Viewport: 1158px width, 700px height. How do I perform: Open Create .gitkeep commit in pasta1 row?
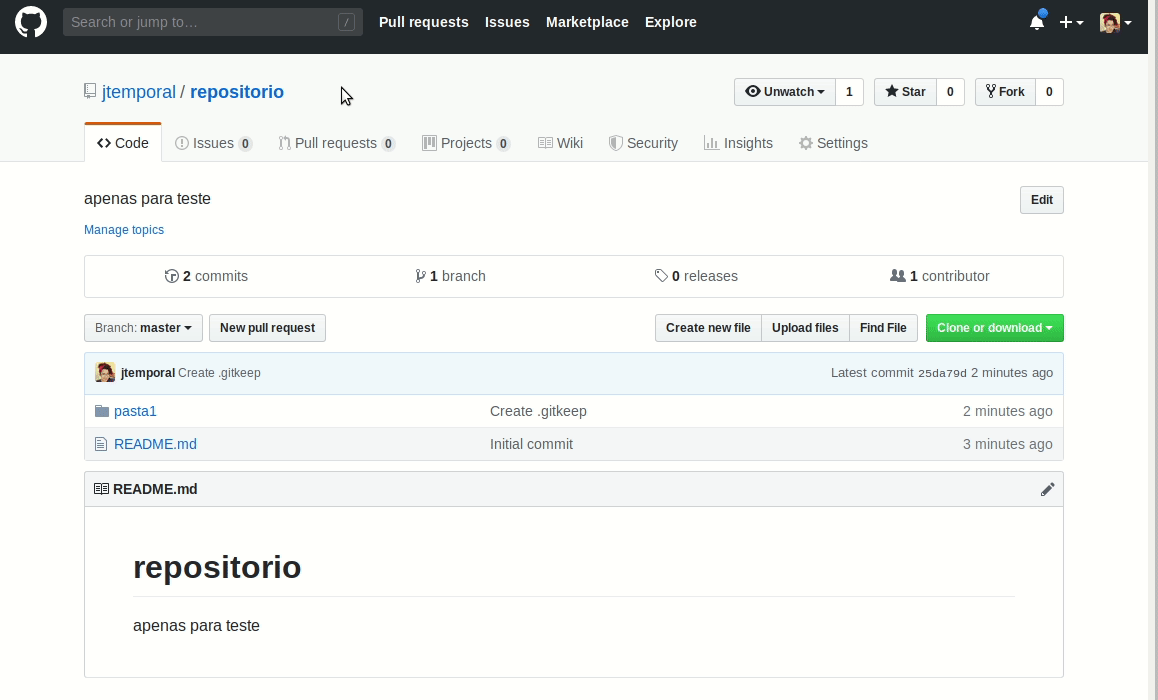point(538,411)
